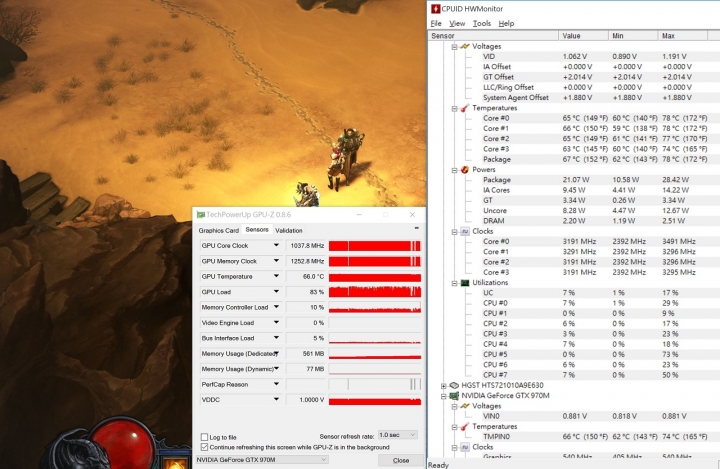Click the Min column header
The height and width of the screenshot is (469, 720).
click(x=633, y=35)
